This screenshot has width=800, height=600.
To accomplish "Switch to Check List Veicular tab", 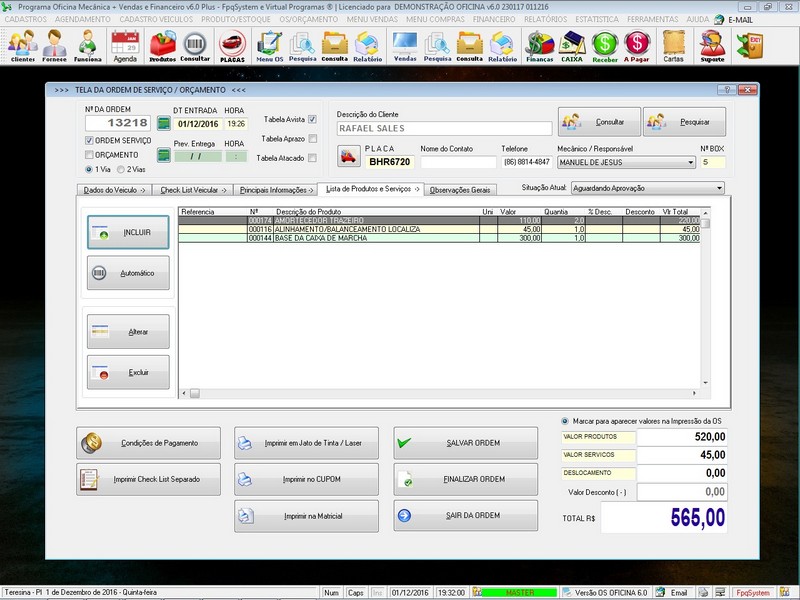I will (193, 190).
